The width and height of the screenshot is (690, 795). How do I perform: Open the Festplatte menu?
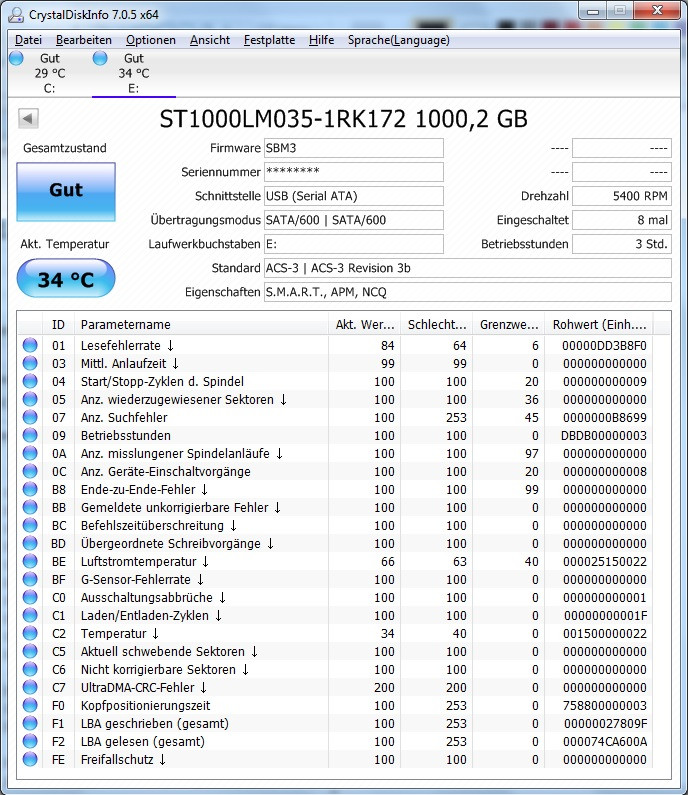[269, 40]
